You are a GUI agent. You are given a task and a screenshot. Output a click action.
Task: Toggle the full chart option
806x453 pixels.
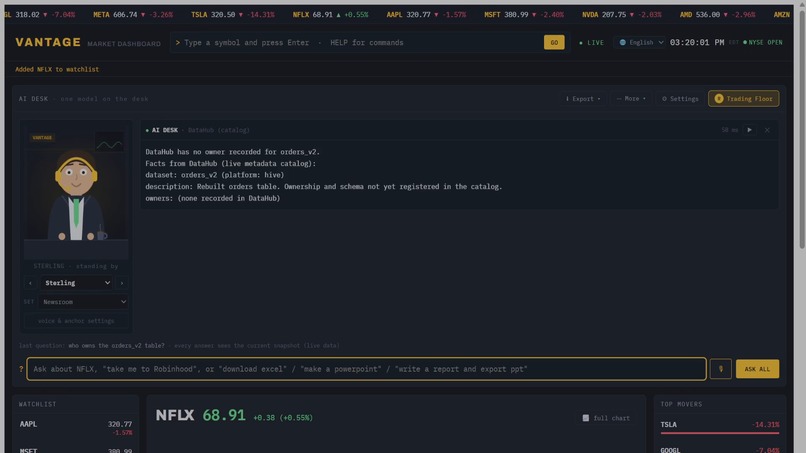coord(606,418)
